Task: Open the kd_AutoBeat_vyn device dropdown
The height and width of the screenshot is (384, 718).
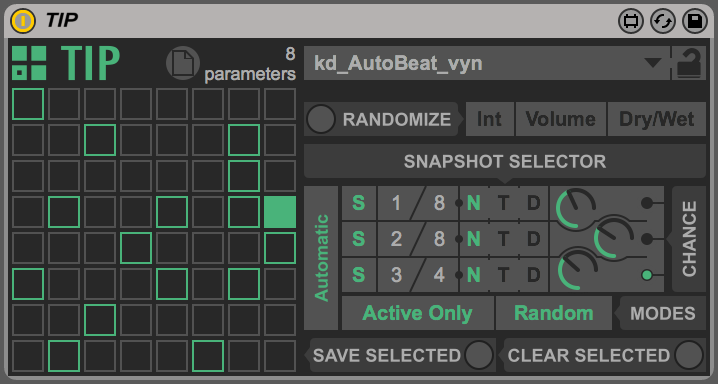Action: click(487, 63)
